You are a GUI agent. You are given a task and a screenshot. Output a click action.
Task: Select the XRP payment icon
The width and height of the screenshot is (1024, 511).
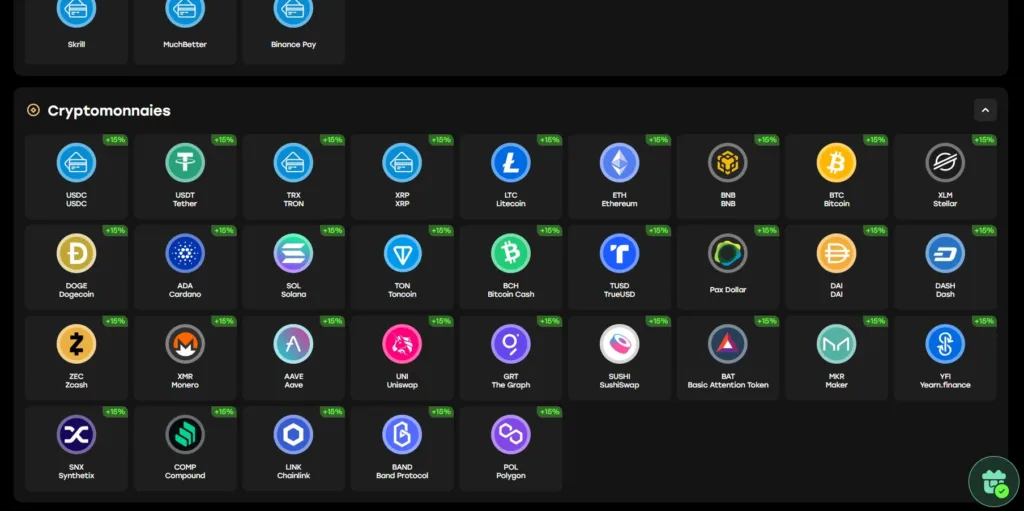[x=402, y=162]
